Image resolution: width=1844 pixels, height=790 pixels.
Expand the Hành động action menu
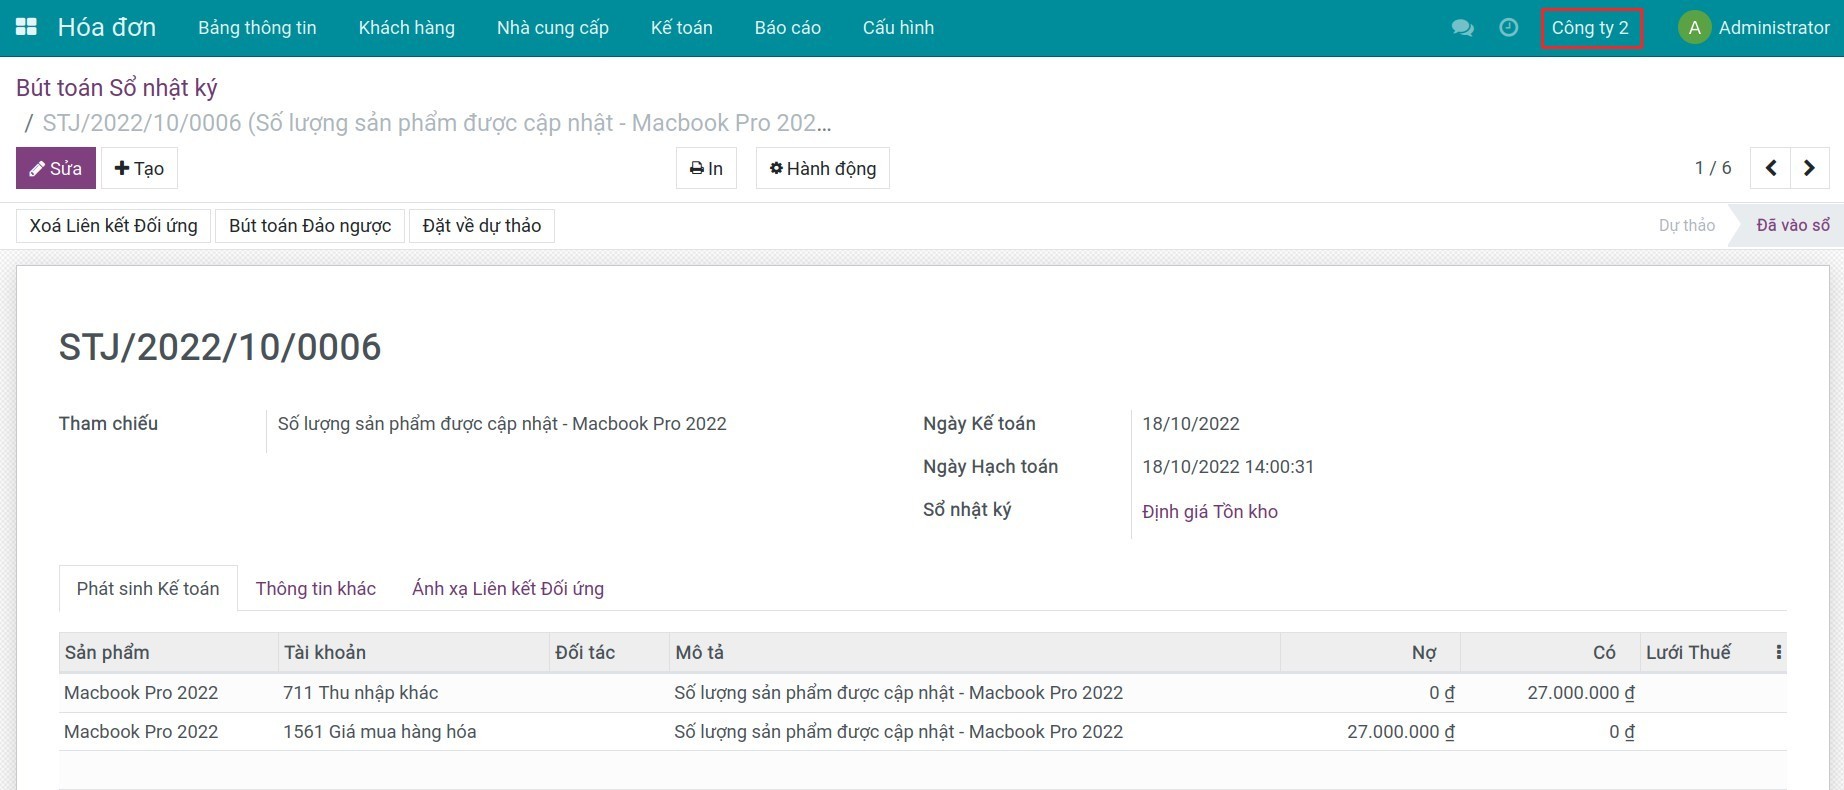click(x=822, y=168)
